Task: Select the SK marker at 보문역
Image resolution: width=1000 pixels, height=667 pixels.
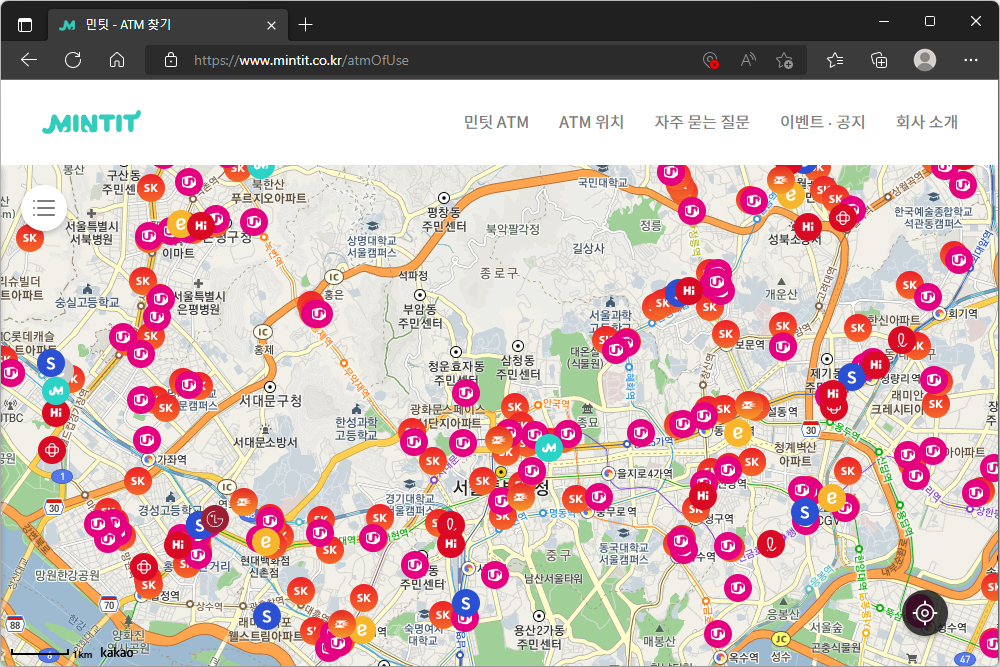Action: (x=726, y=334)
